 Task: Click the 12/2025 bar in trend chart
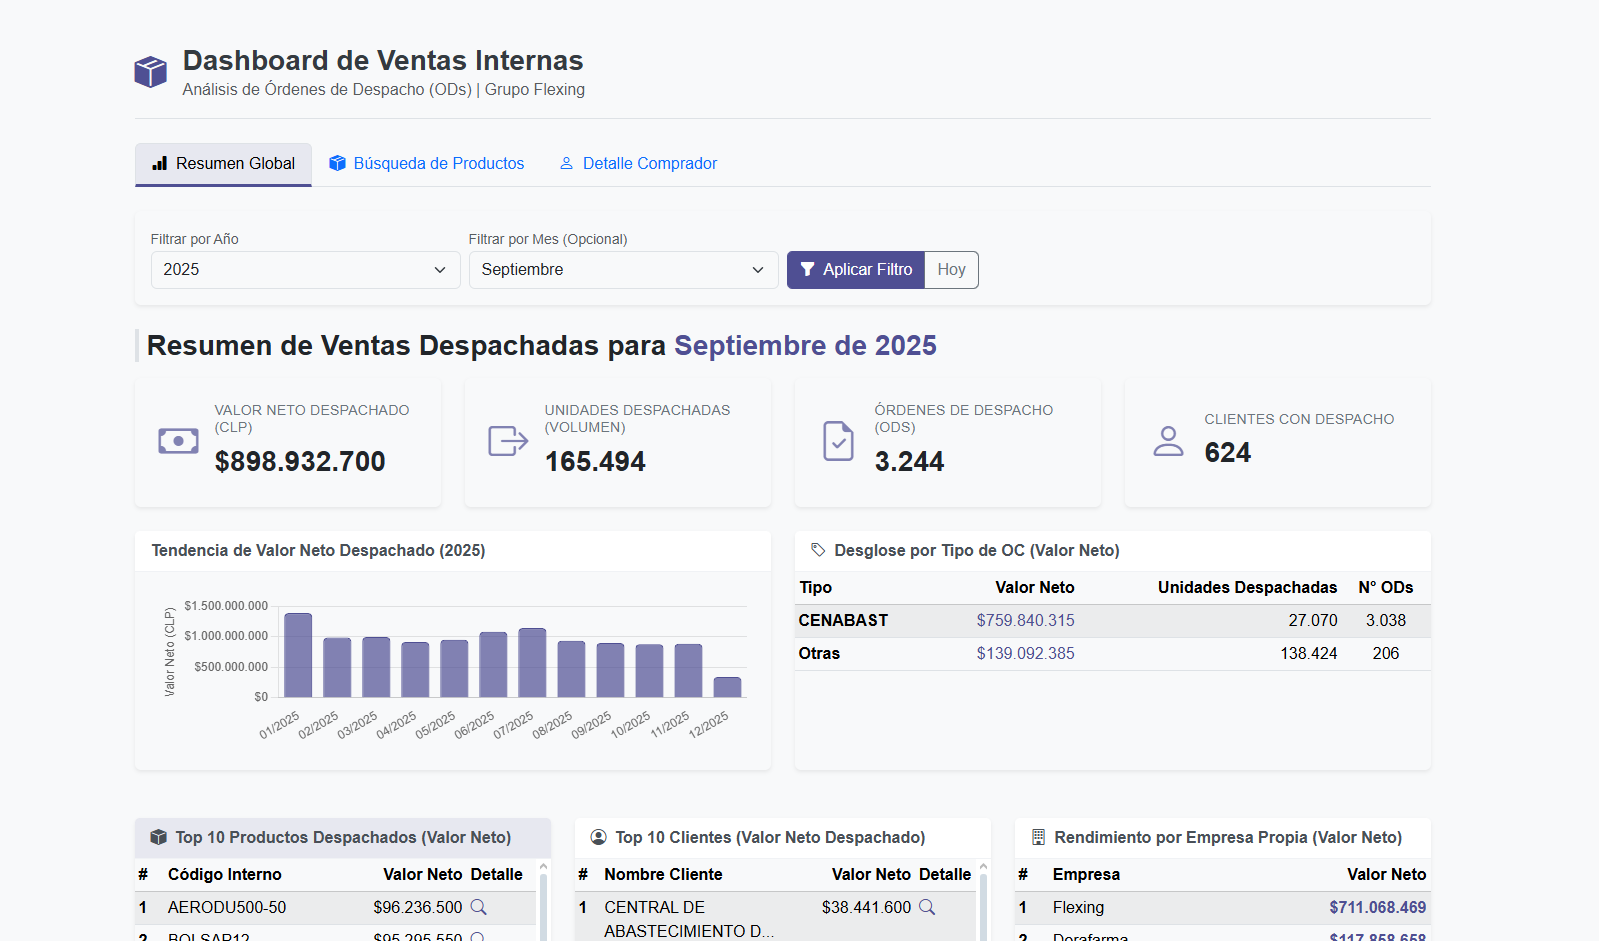pyautogui.click(x=727, y=687)
